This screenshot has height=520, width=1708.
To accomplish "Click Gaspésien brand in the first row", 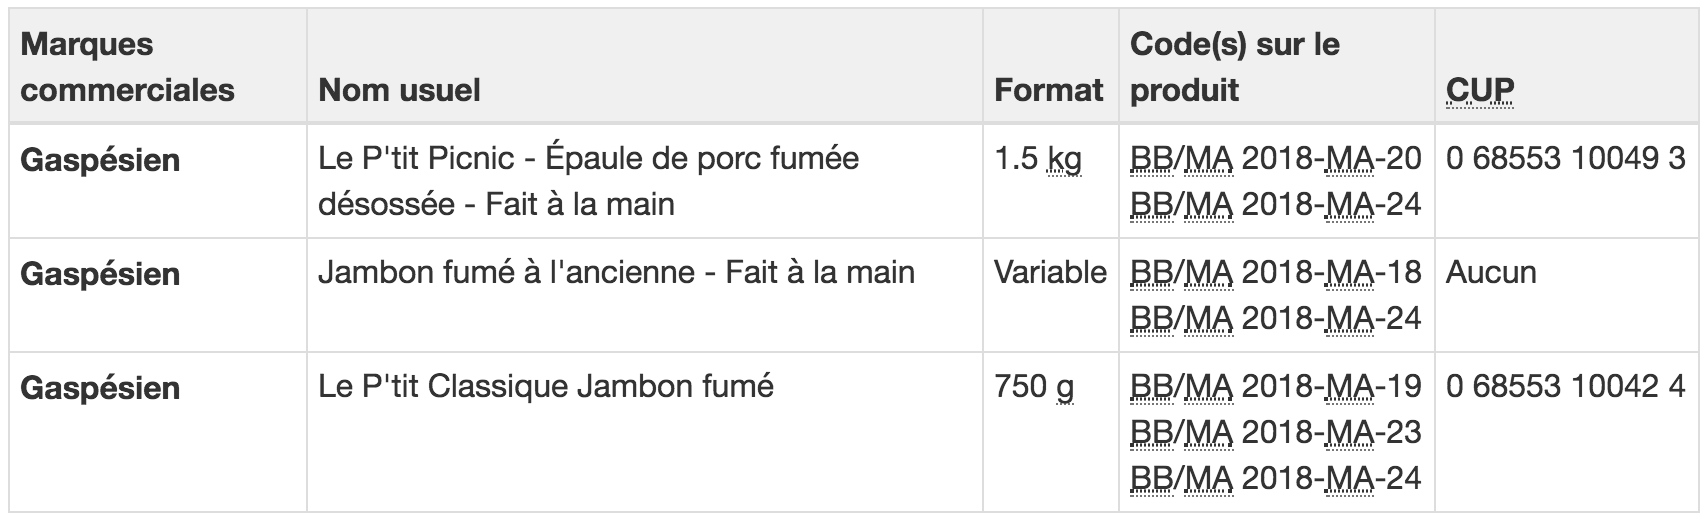I will click(100, 160).
